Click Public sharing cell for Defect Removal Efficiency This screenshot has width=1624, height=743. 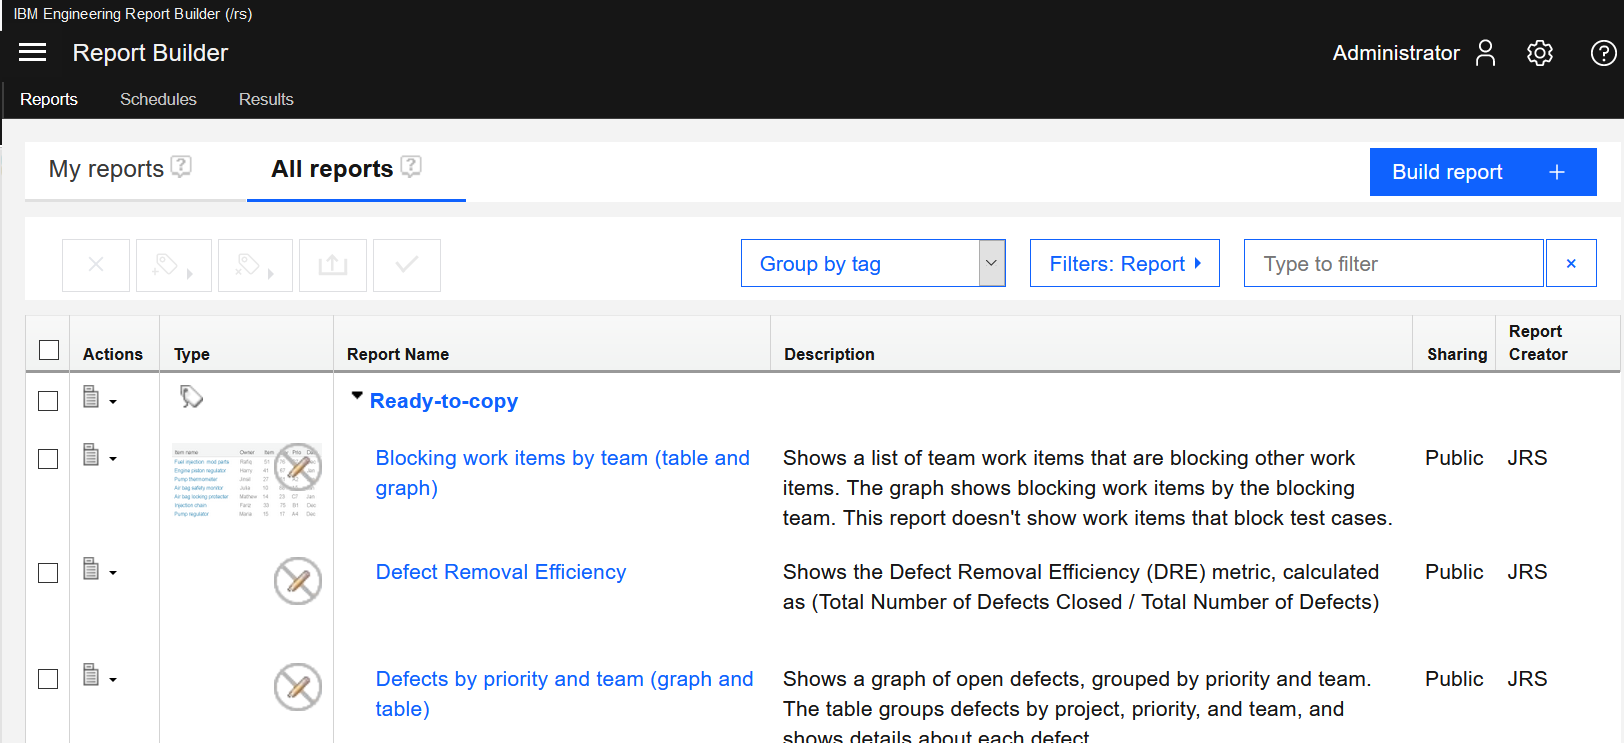coord(1454,572)
